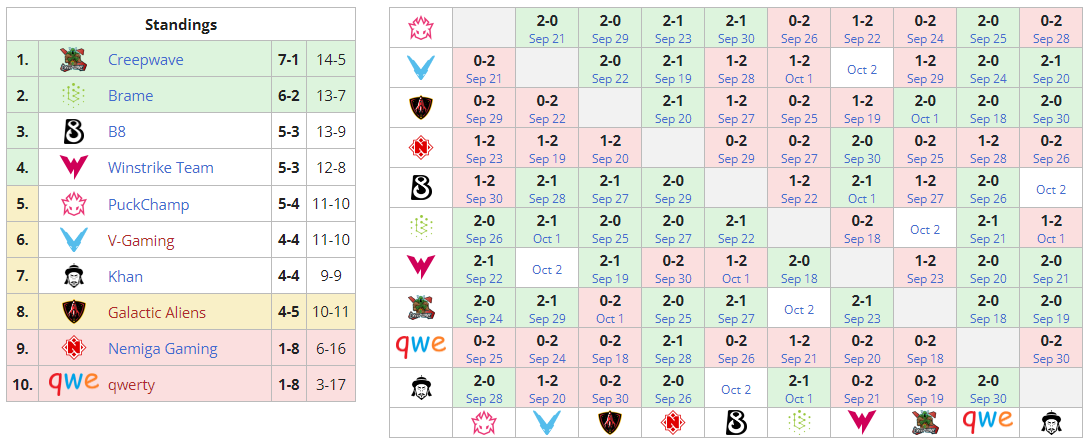Click the qwe logo in the crosstable's bottom row
The height and width of the screenshot is (444, 1091).
[x=987, y=420]
